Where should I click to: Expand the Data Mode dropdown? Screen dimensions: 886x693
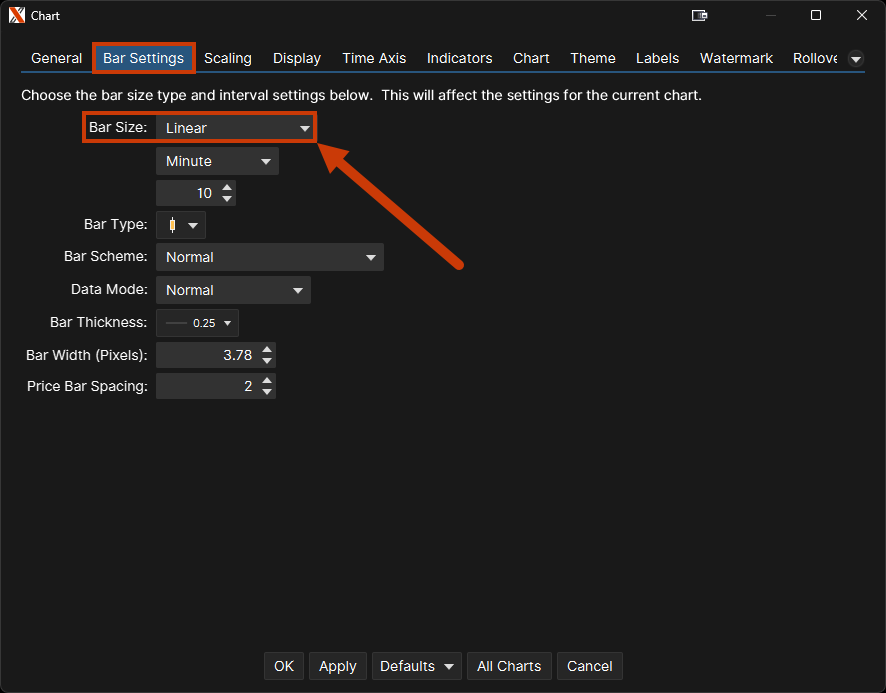[233, 290]
